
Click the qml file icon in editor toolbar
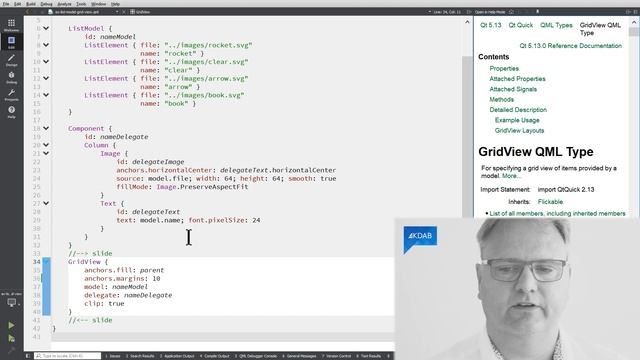coord(51,12)
